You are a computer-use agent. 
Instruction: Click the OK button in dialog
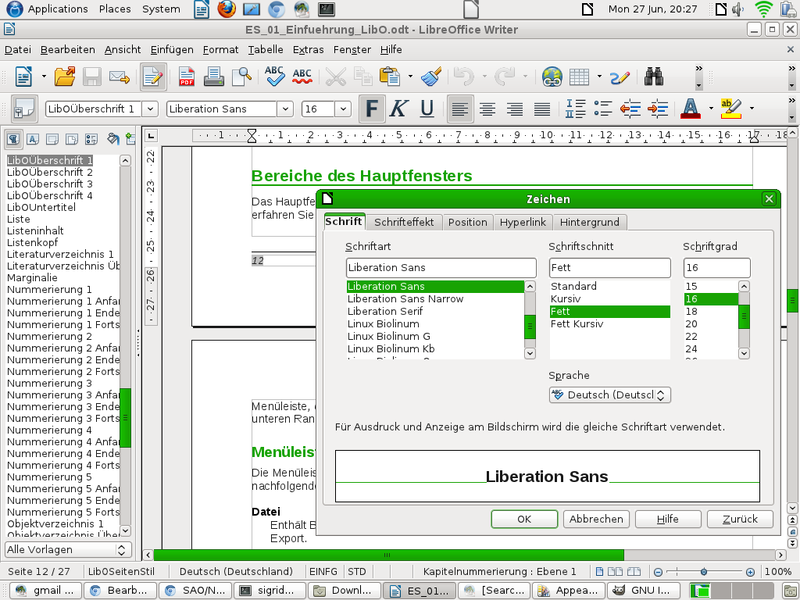524,519
